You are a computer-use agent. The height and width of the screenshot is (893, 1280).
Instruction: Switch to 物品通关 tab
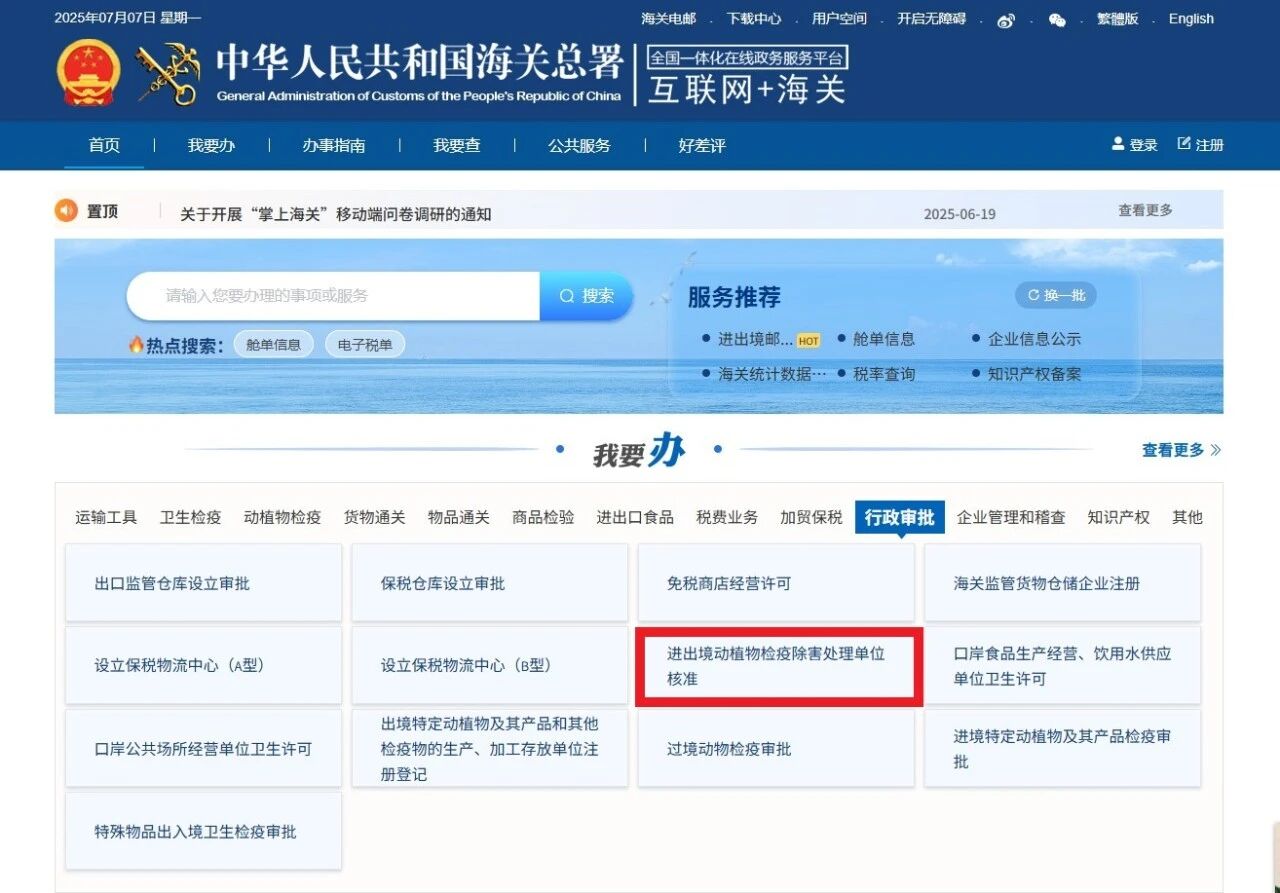tap(459, 517)
